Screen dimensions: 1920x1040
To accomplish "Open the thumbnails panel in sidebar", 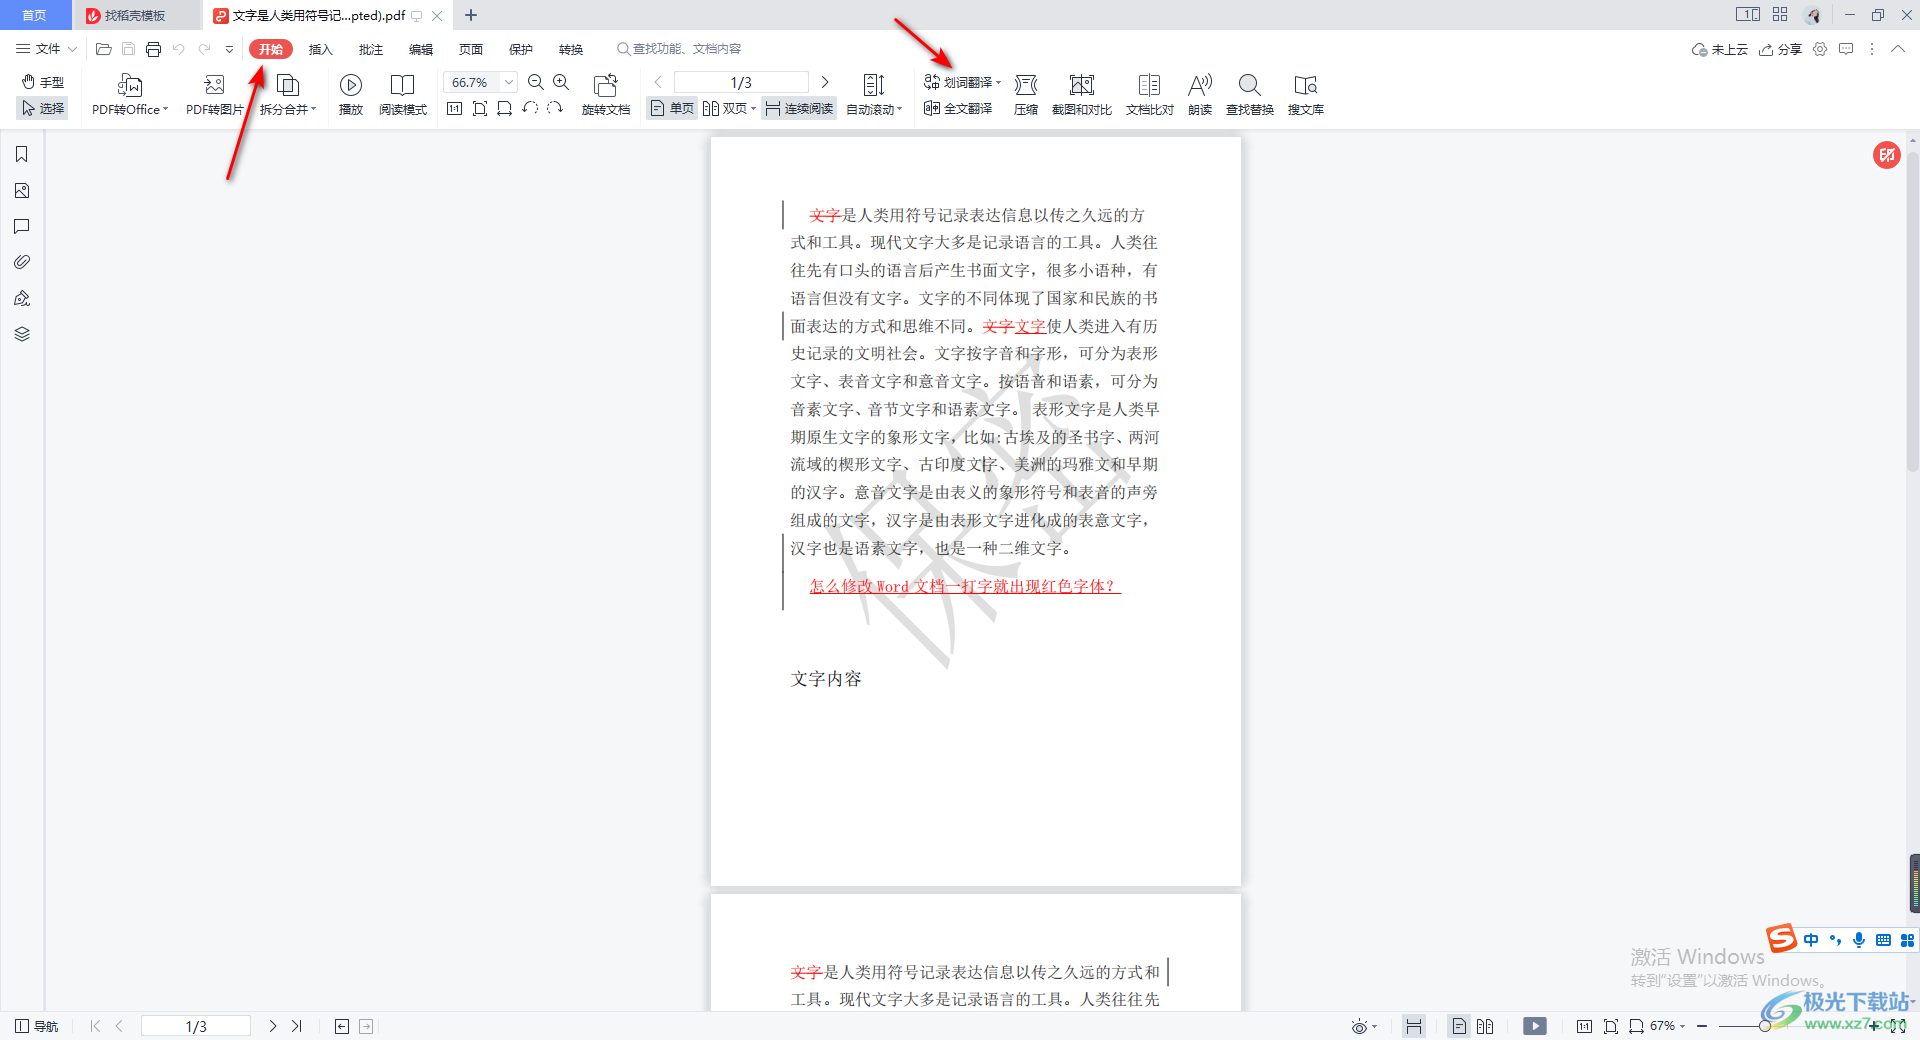I will [x=22, y=190].
